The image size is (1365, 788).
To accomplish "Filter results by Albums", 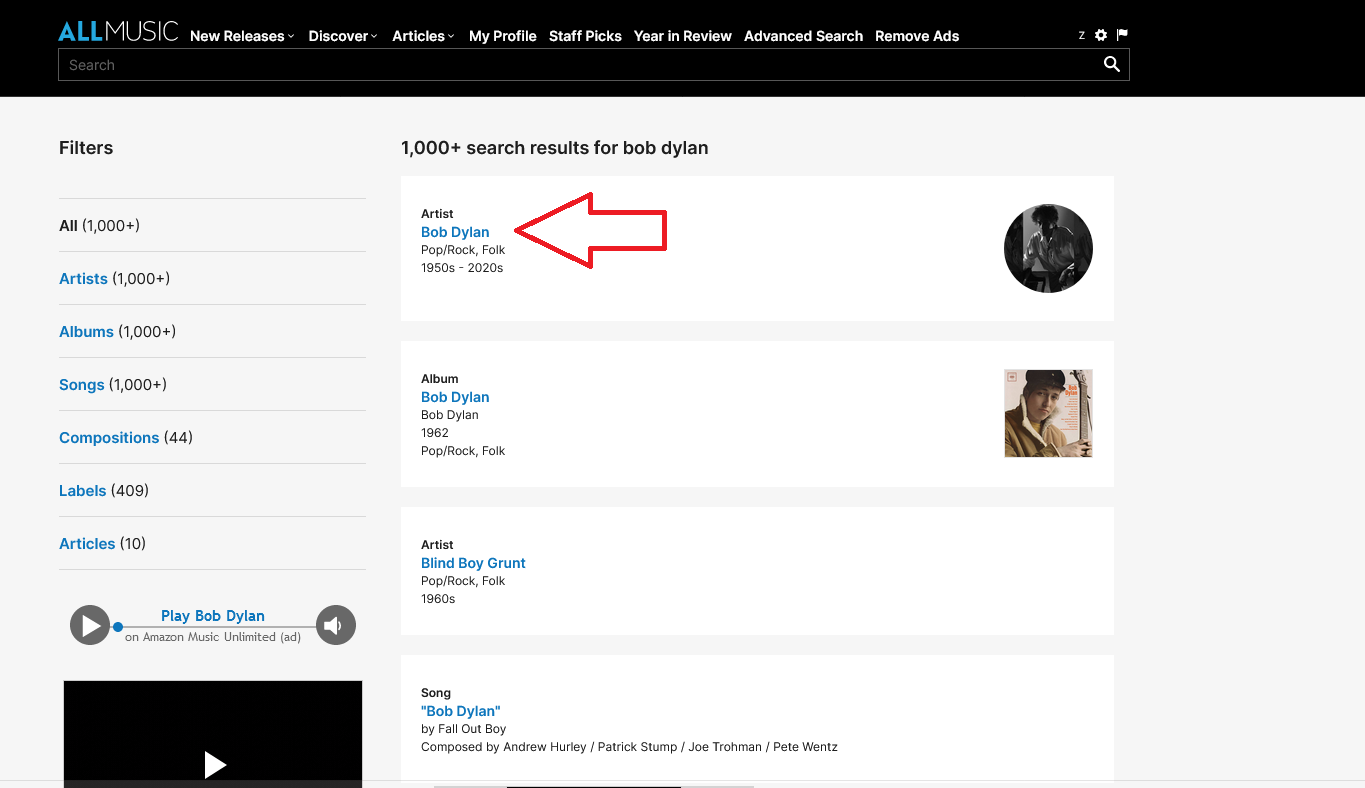I will [87, 332].
